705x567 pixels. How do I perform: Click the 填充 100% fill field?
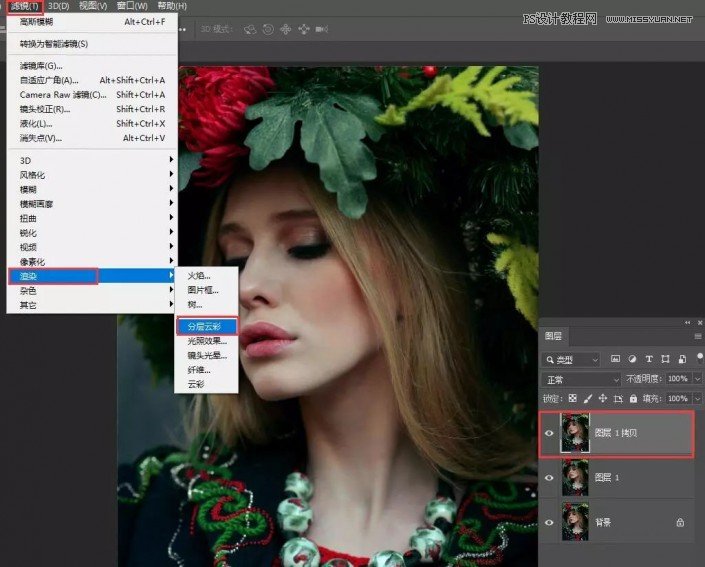tap(678, 398)
